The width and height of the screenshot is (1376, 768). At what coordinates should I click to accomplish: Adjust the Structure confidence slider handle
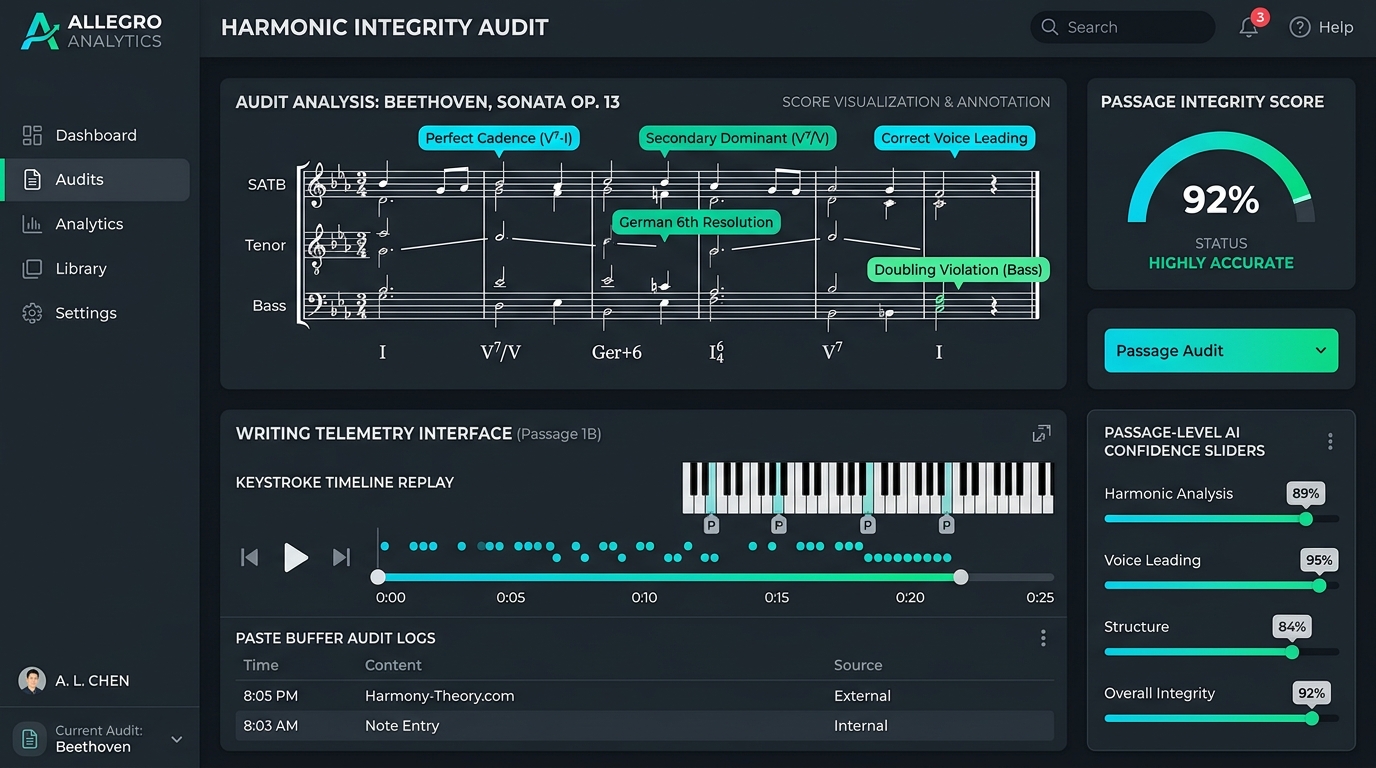coord(1292,652)
